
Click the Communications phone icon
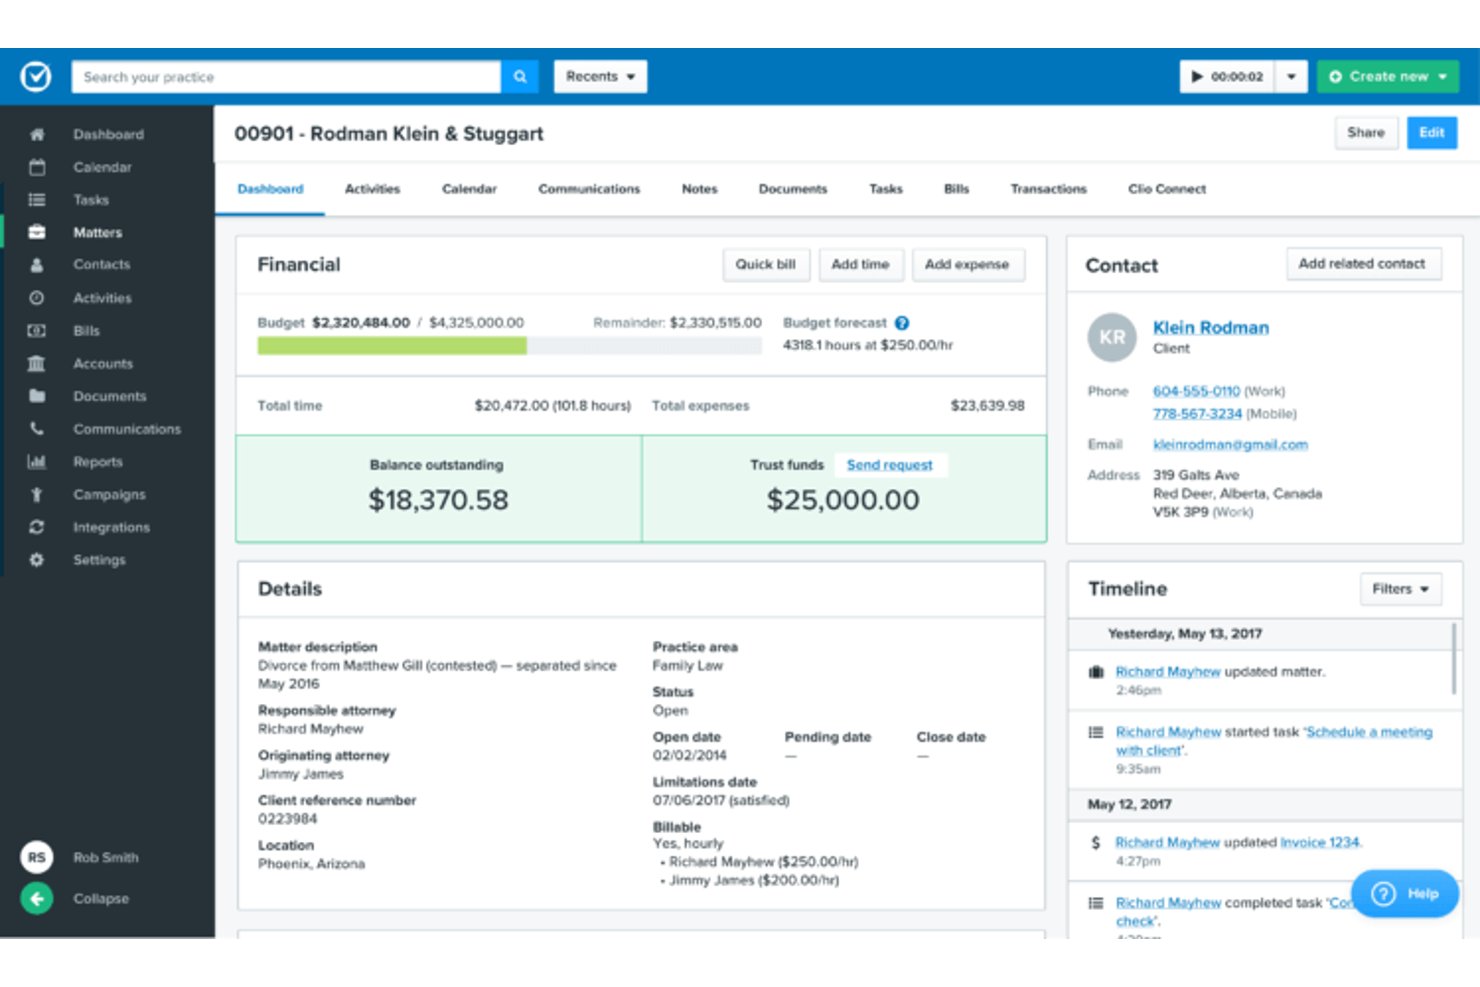click(x=37, y=429)
